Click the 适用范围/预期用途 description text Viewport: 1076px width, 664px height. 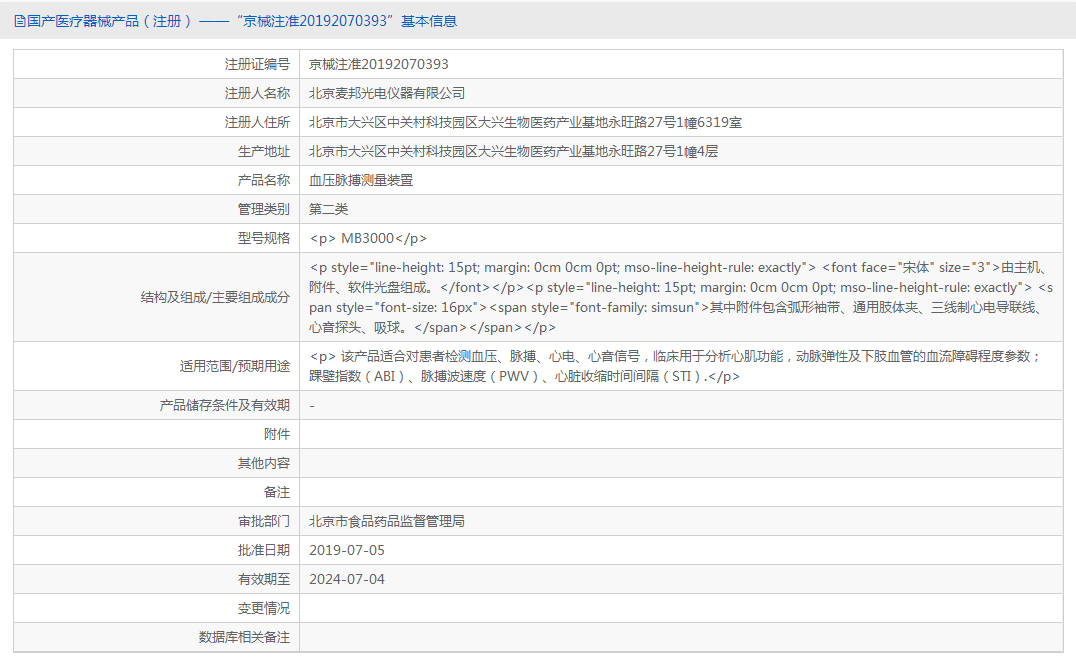[x=676, y=366]
